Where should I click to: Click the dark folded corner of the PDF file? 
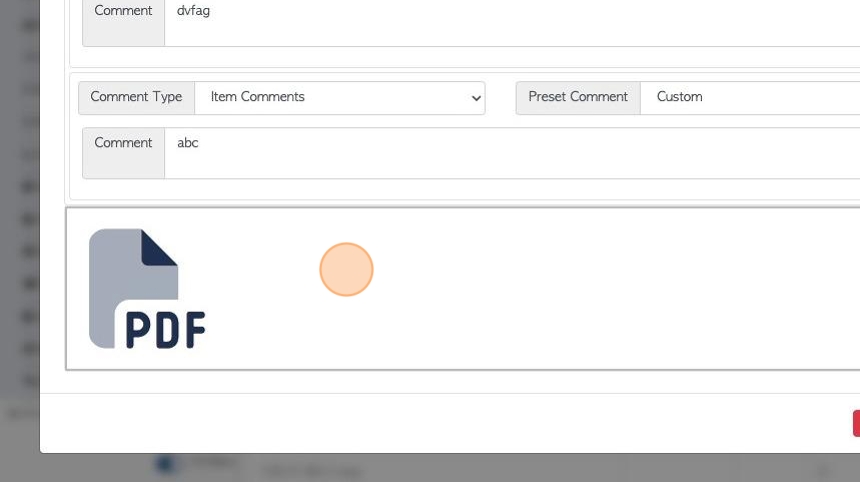[159, 247]
